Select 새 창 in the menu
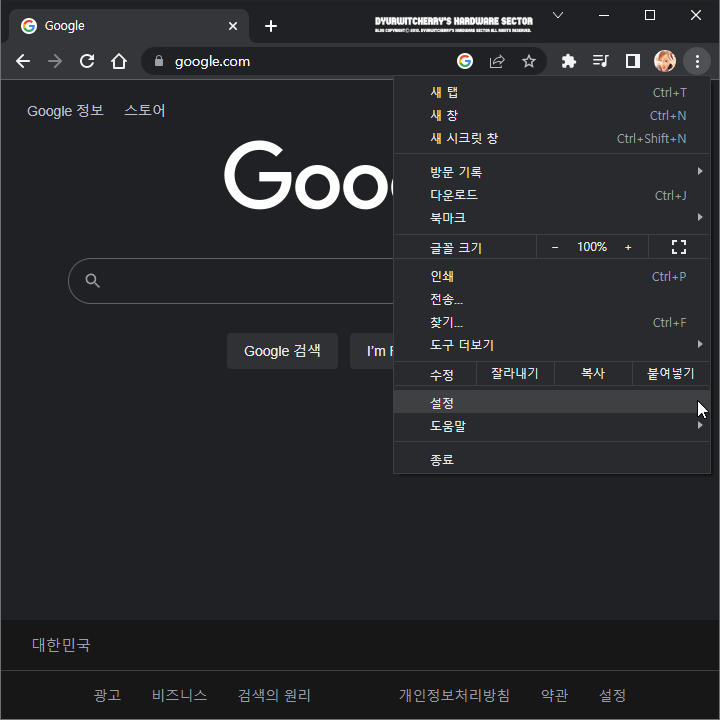This screenshot has width=720, height=720. (x=552, y=115)
